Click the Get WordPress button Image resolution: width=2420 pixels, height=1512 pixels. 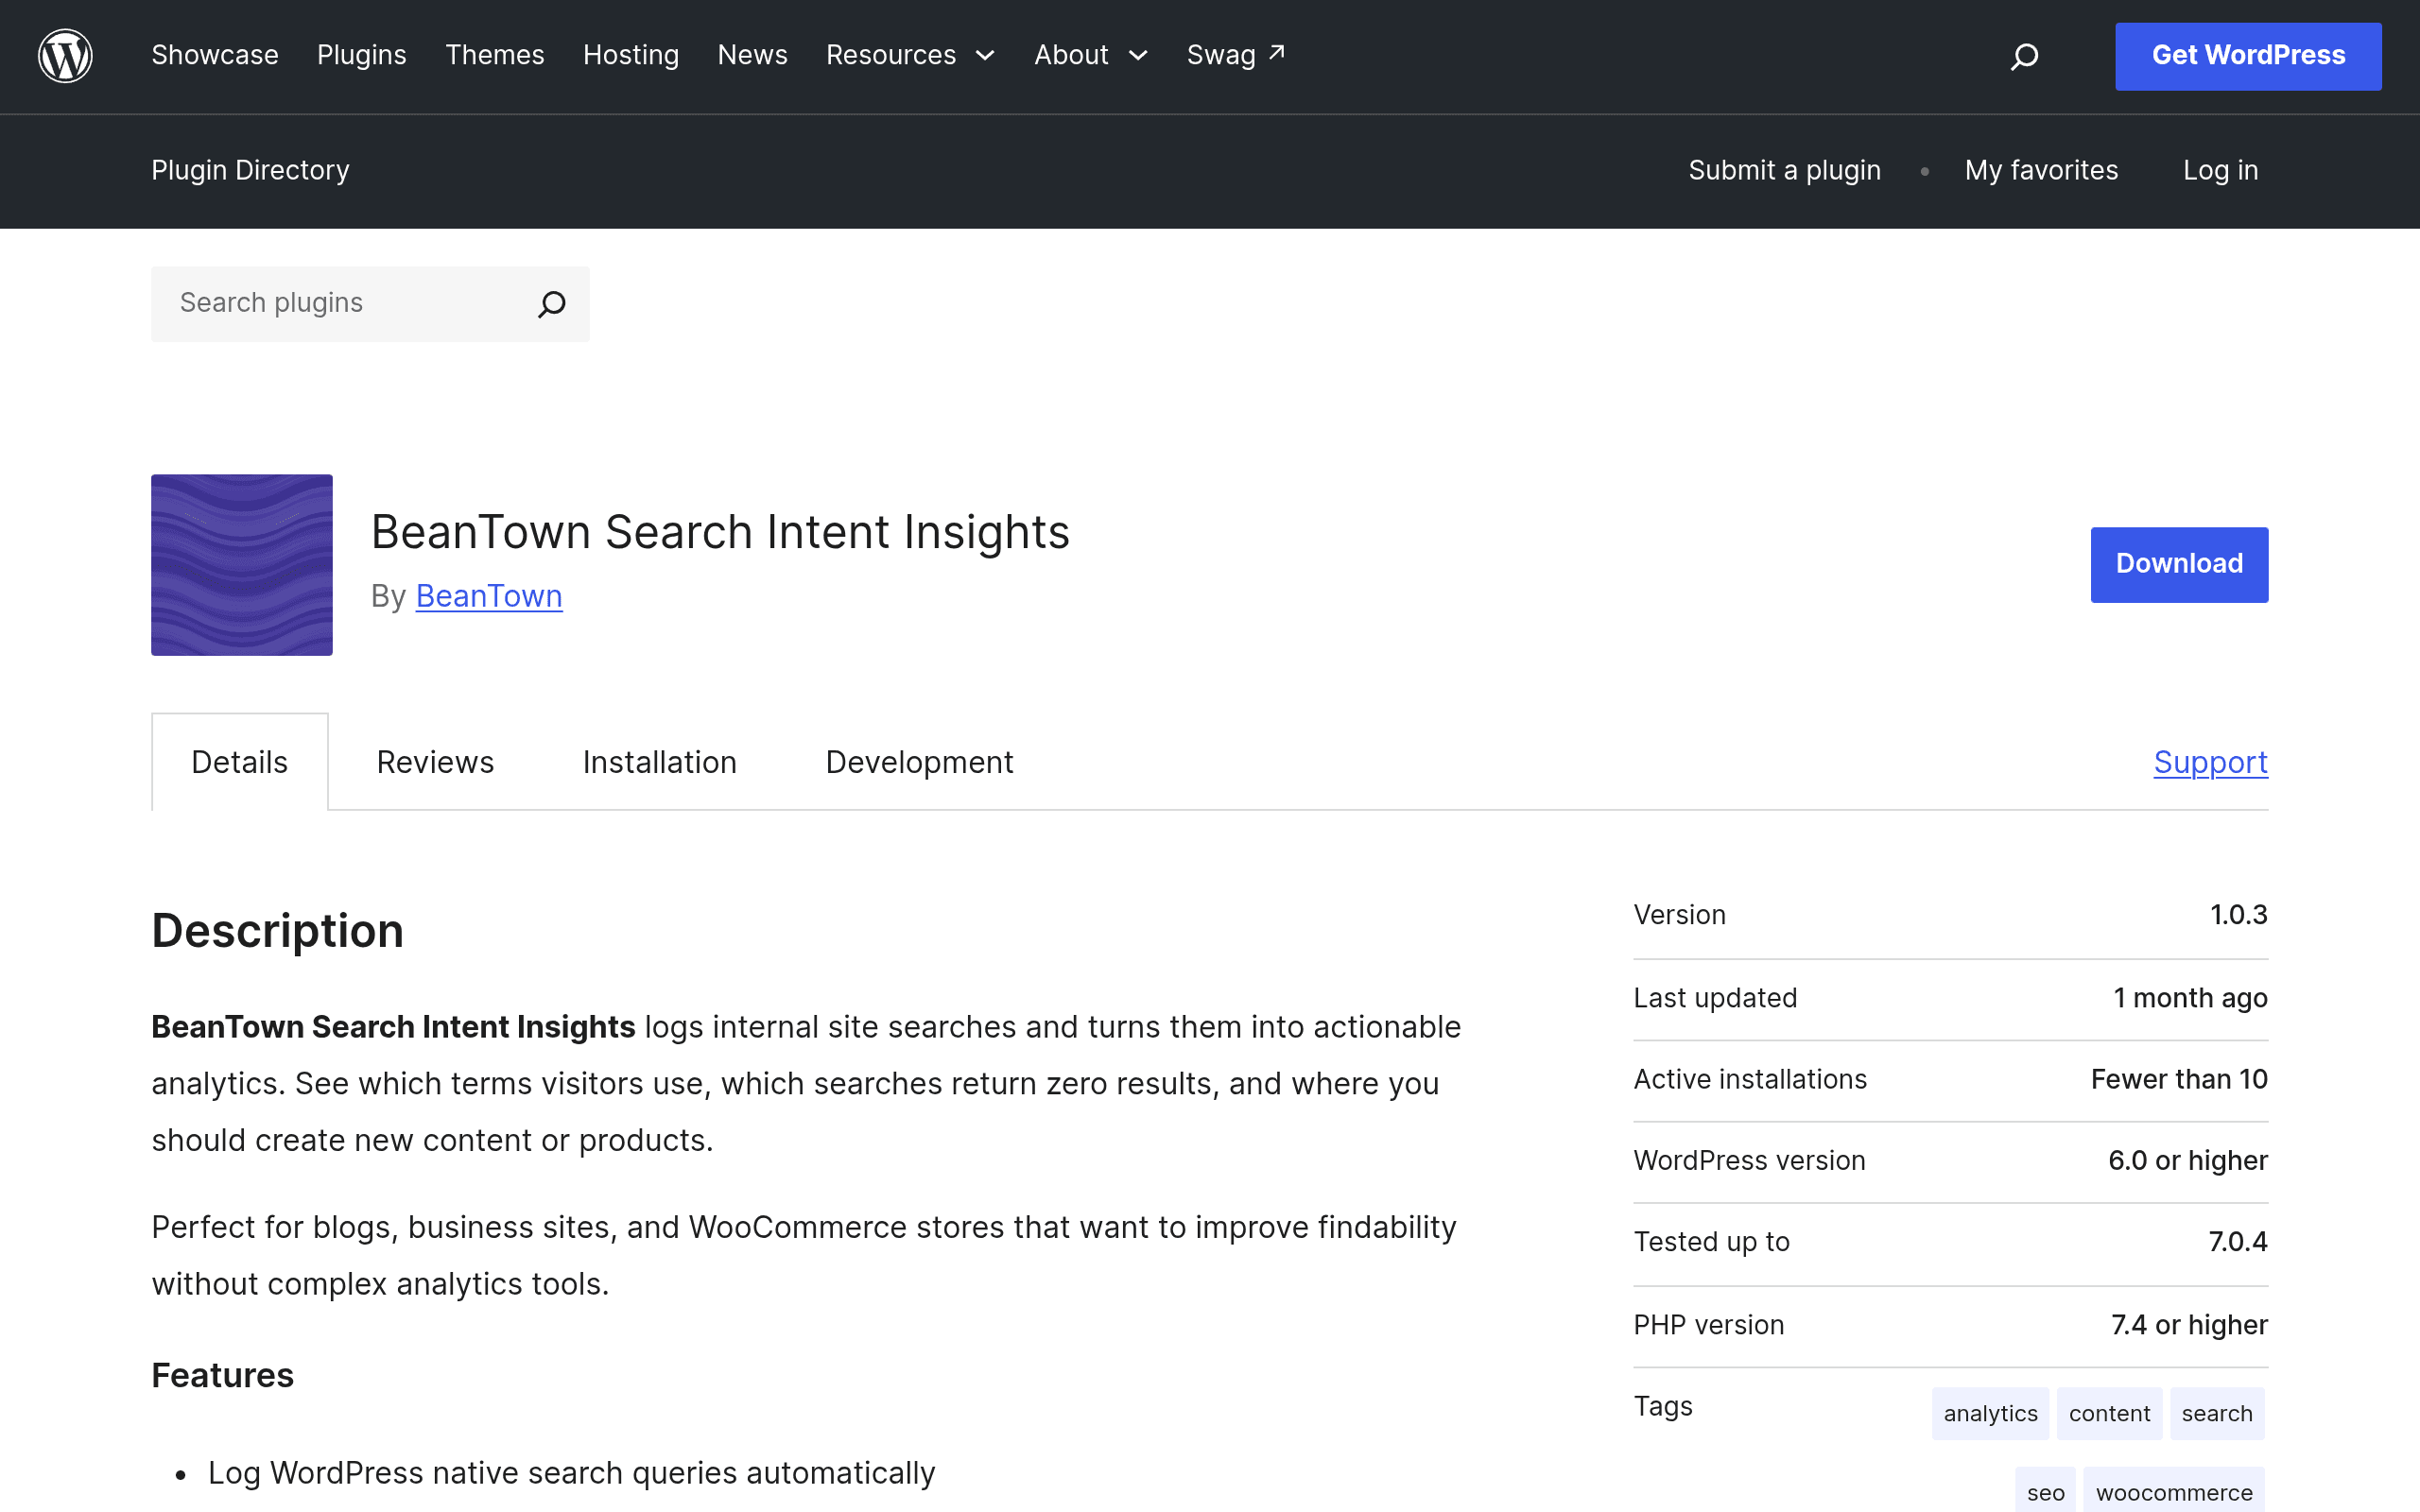pyautogui.click(x=2248, y=56)
